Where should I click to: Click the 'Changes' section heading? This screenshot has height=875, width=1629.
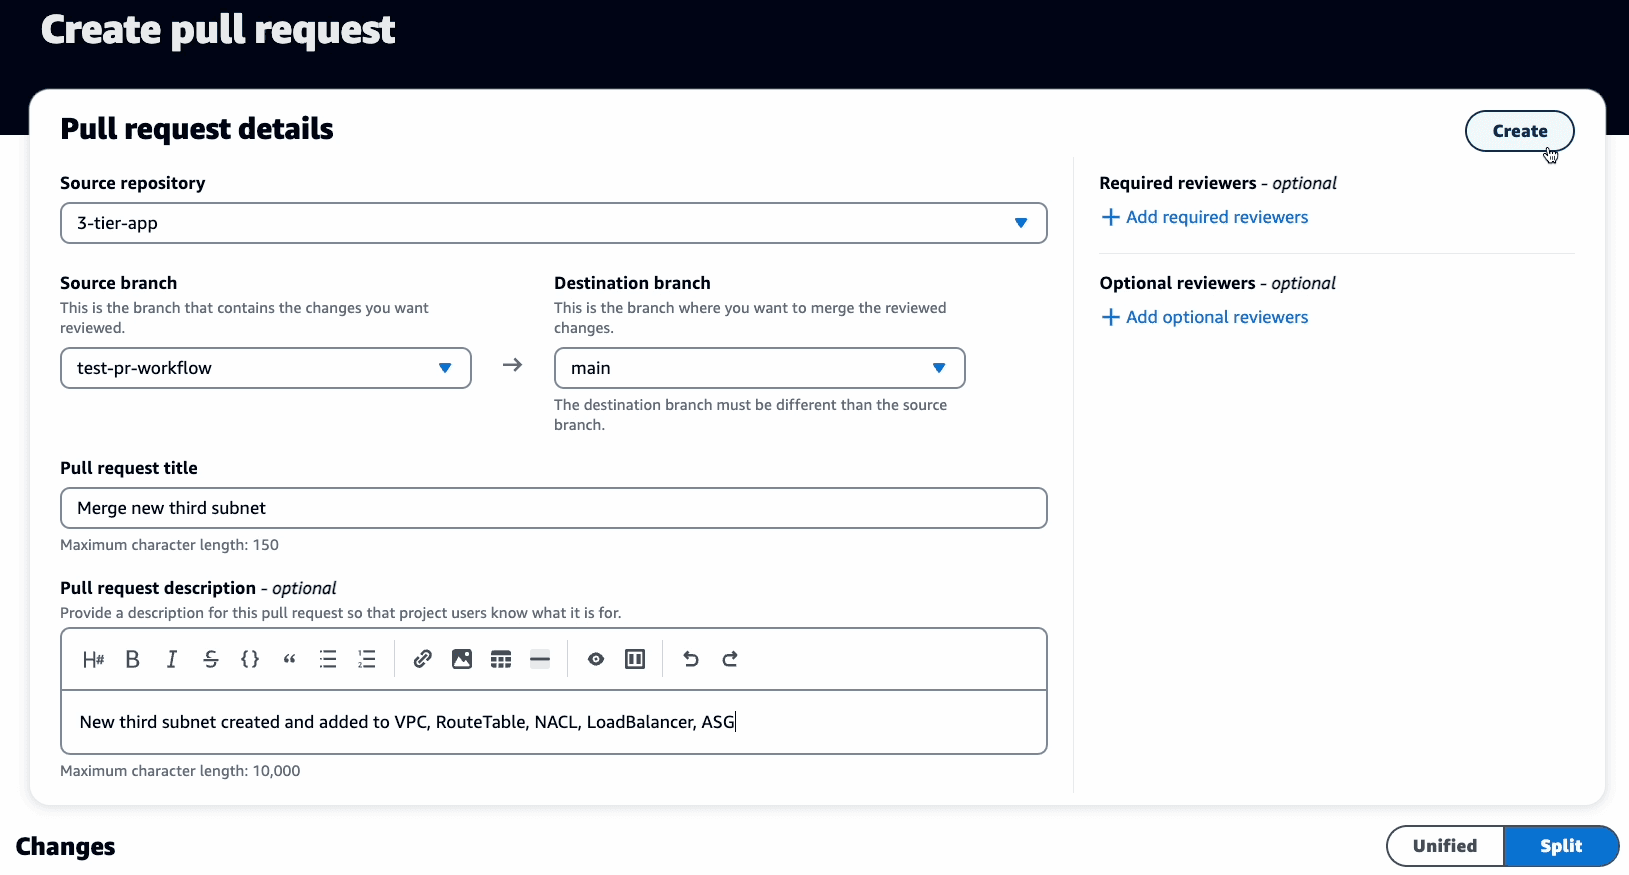66,847
